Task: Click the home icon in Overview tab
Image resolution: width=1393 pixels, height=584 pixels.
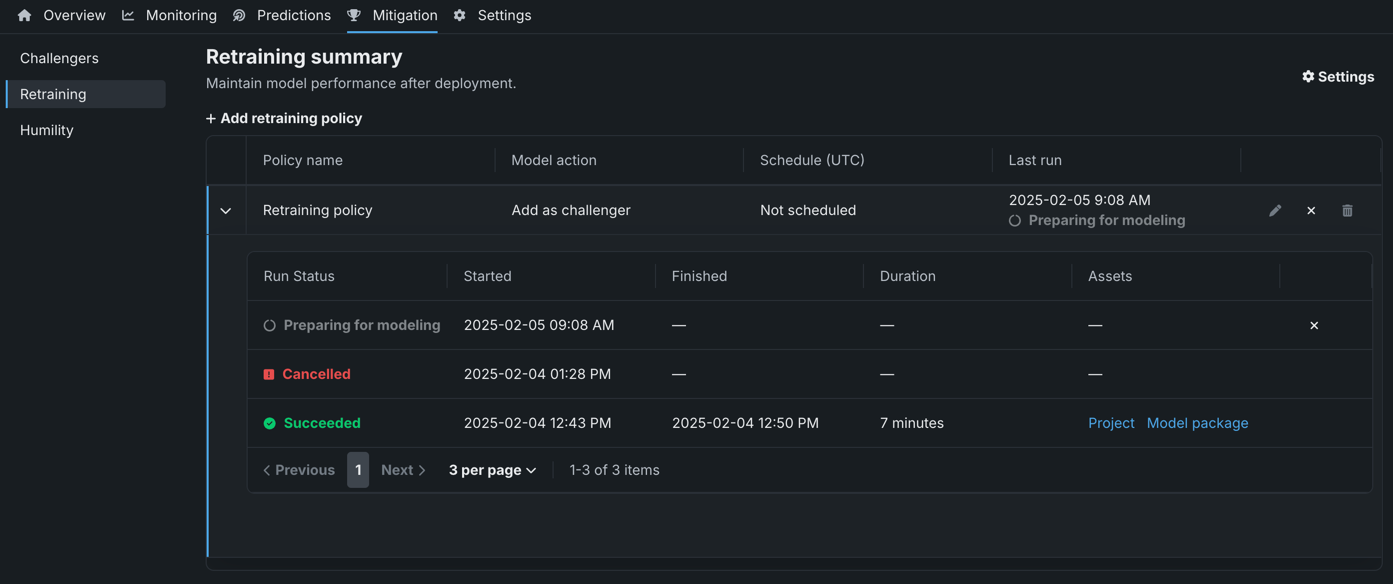Action: tap(24, 16)
